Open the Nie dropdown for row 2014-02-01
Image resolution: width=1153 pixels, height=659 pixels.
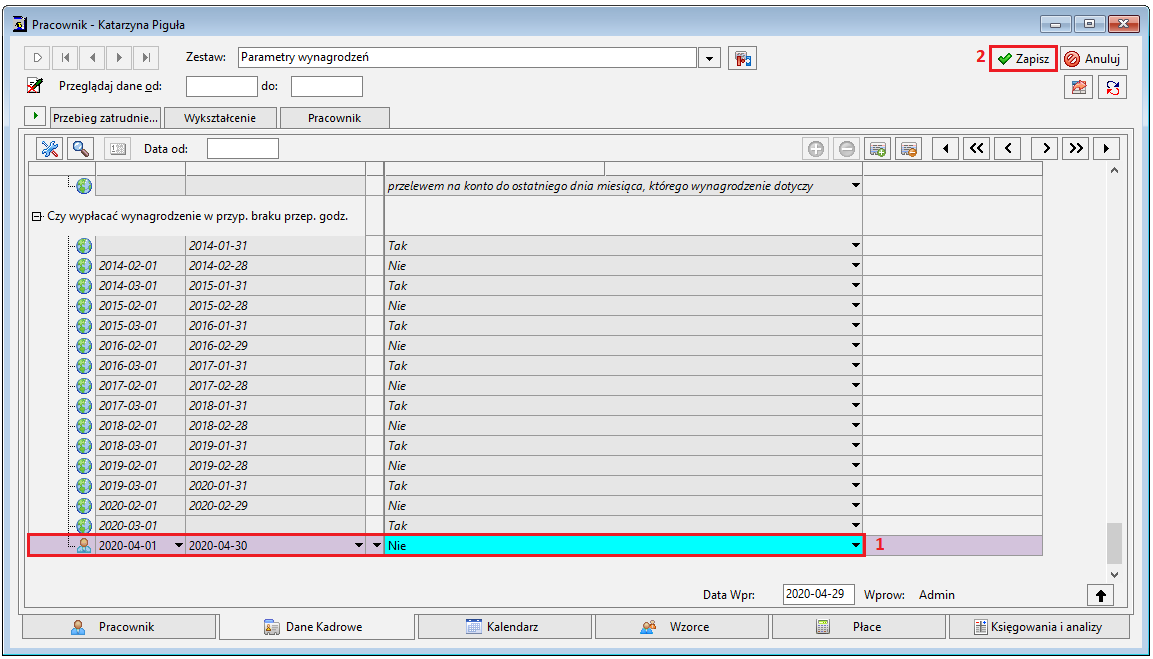(x=856, y=266)
